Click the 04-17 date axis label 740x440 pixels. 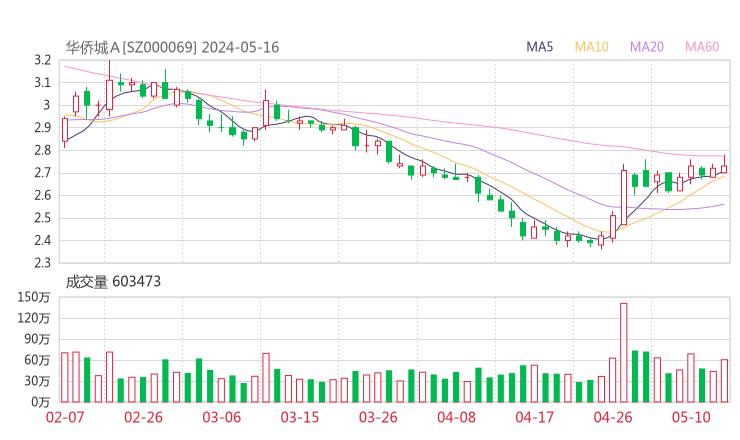click(x=534, y=417)
